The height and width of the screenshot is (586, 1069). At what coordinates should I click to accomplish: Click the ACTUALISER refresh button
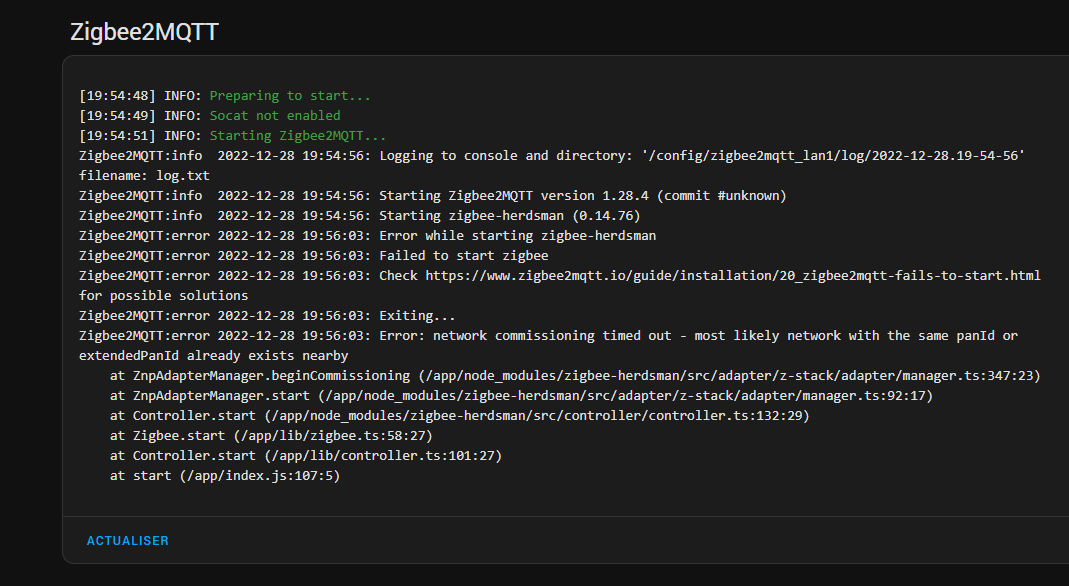coord(128,541)
